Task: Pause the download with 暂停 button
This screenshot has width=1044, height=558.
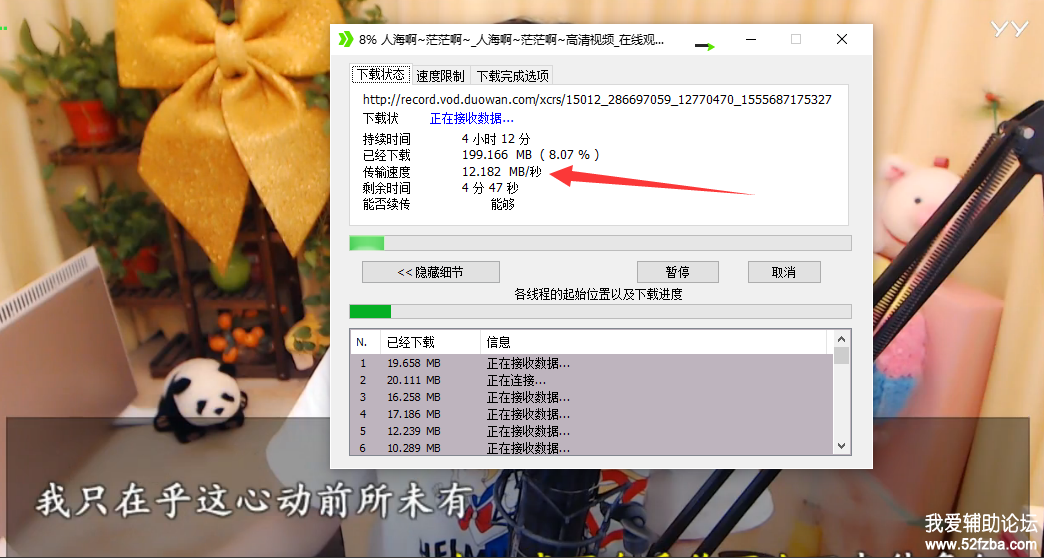Action: (x=678, y=272)
